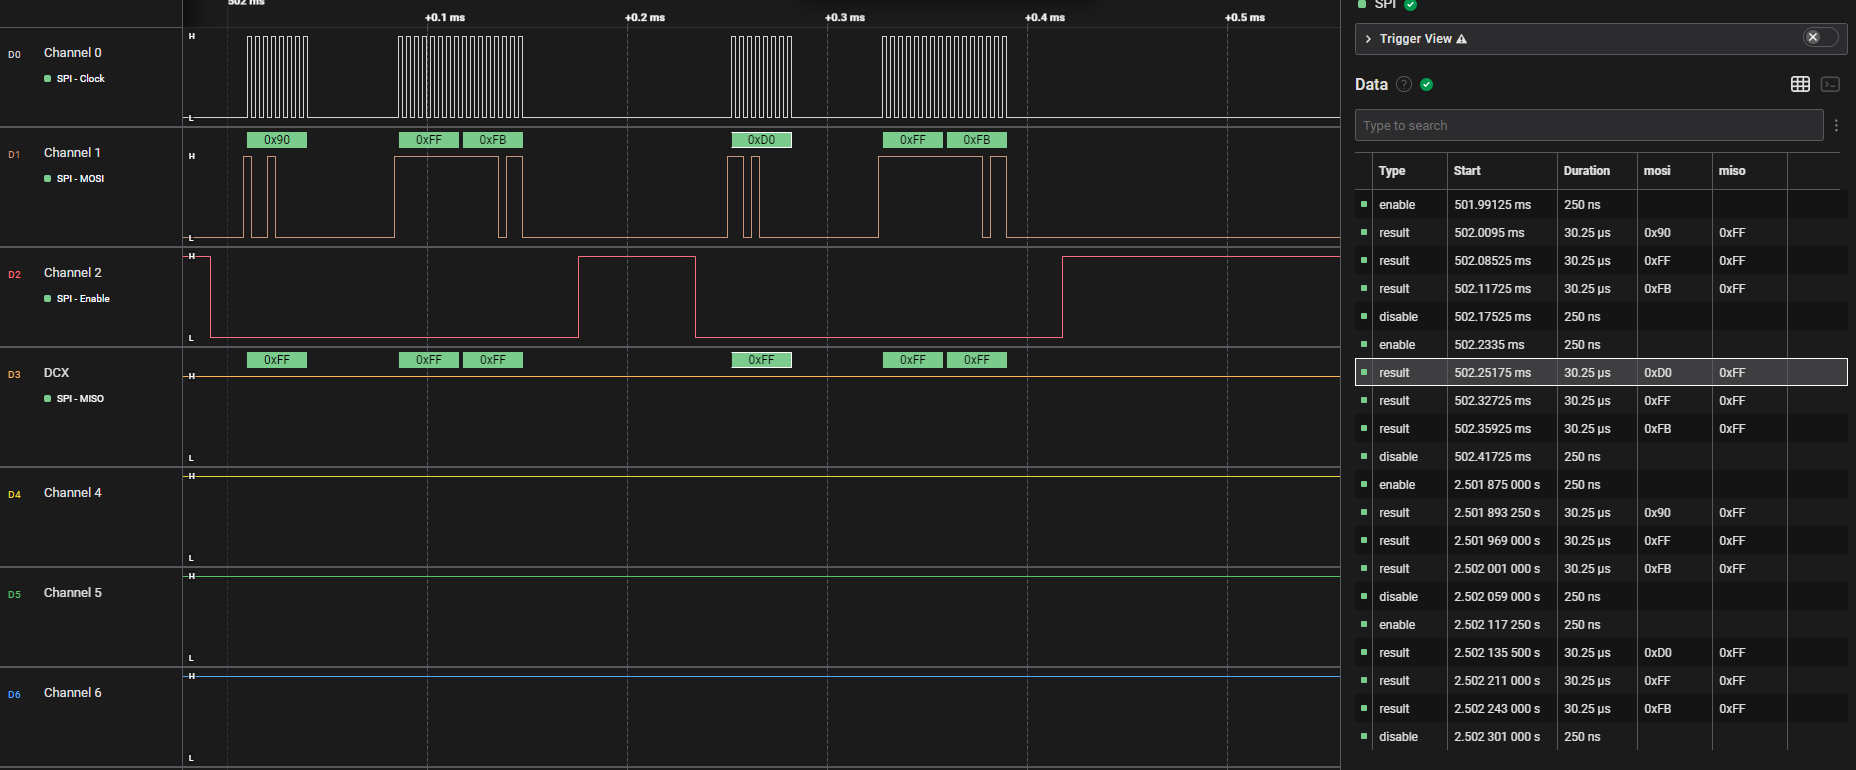Select the disable row starting at 502.41725 ms
The image size is (1856, 770).
coord(1601,456)
